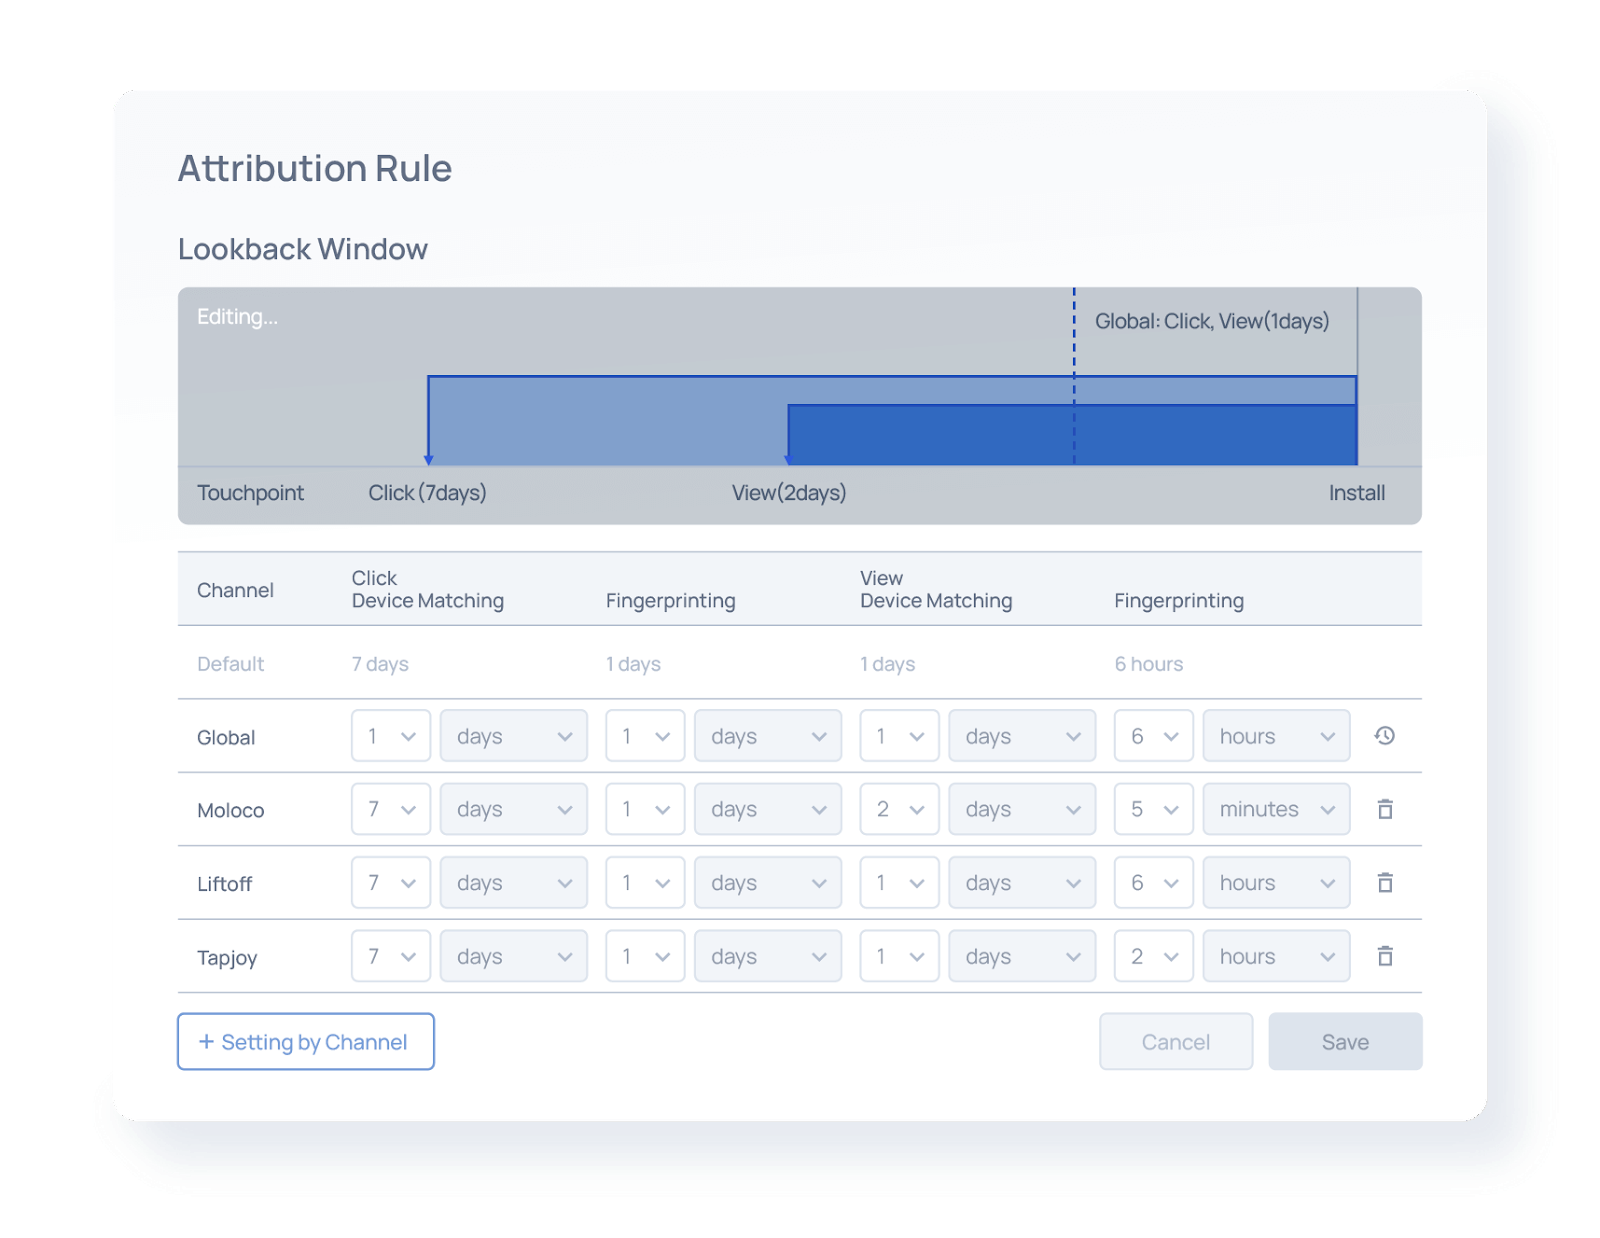The height and width of the screenshot is (1238, 1600).
Task: Open Global view device matching number dropdown
Action: [x=899, y=736]
